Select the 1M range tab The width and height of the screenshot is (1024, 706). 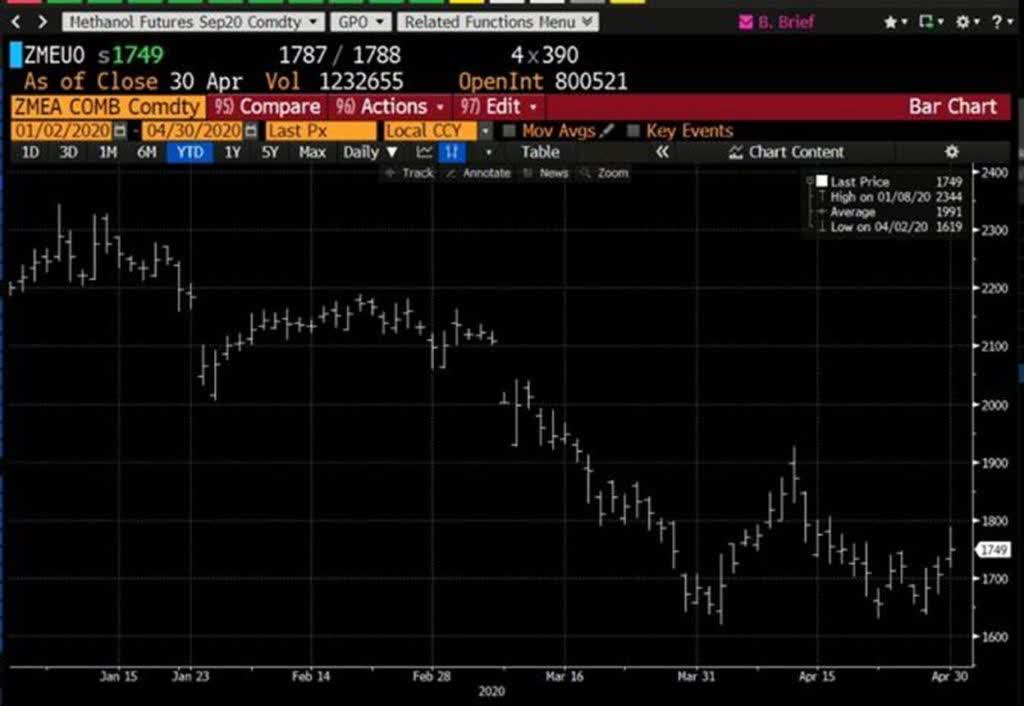pos(108,152)
